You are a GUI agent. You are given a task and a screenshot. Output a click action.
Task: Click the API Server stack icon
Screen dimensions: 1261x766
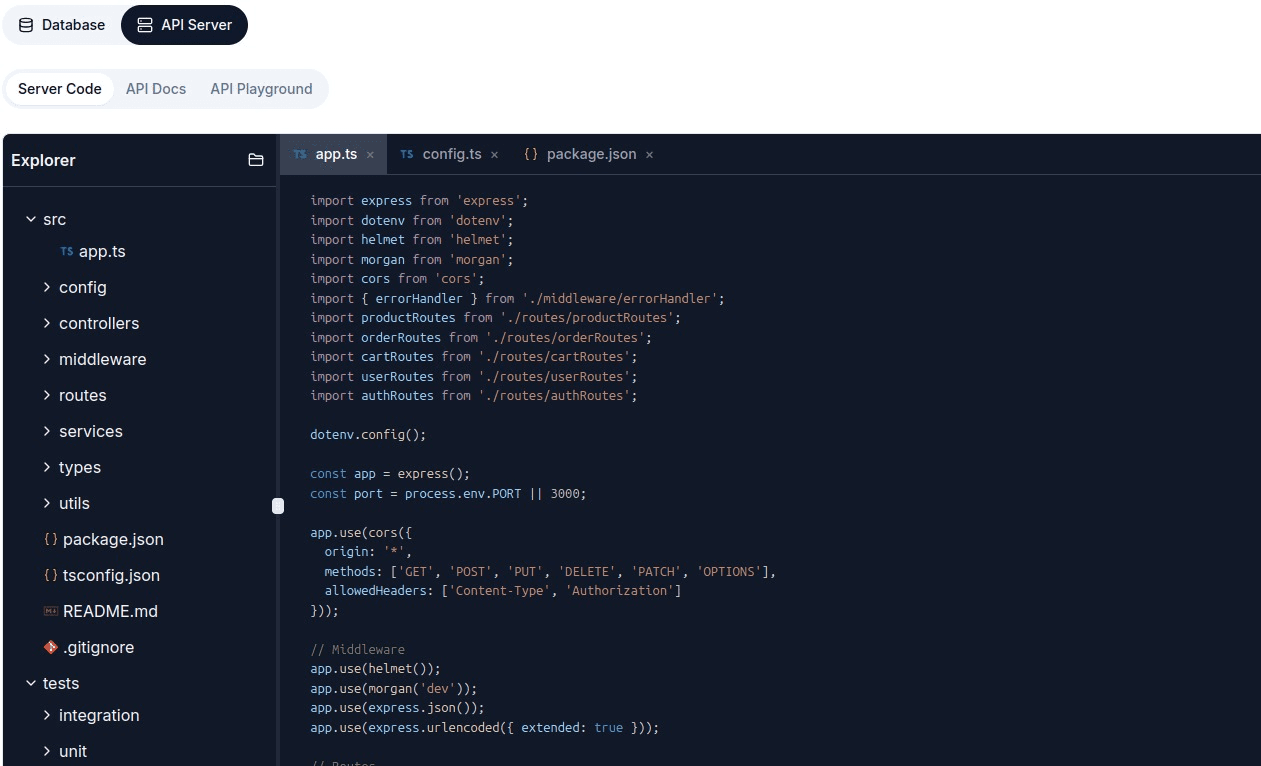[x=145, y=25]
